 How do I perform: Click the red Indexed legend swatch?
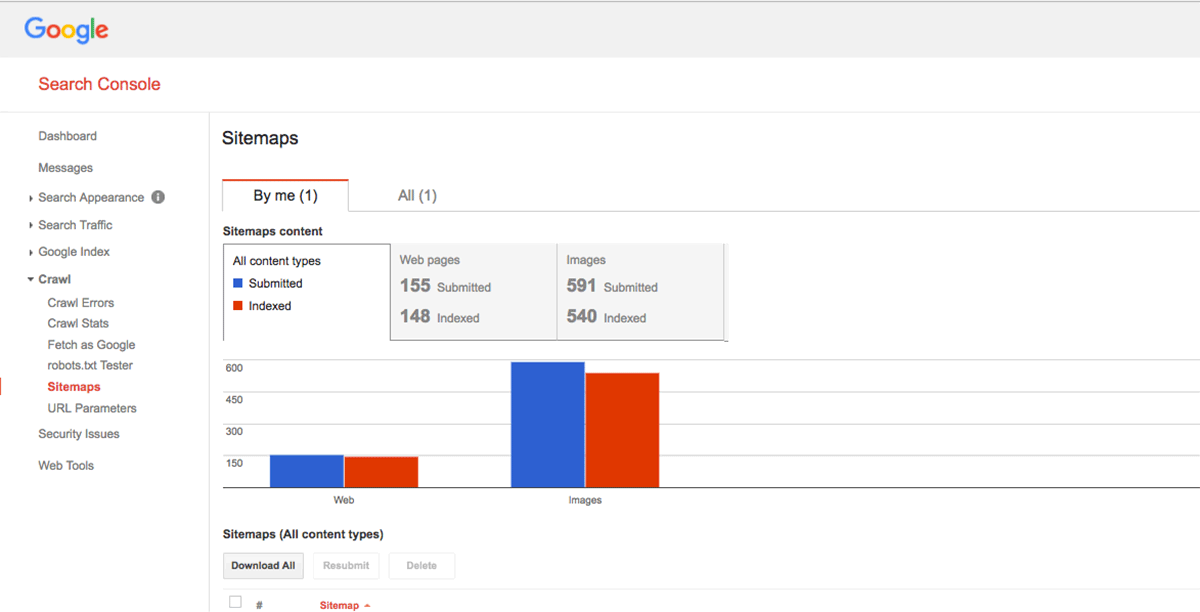click(x=238, y=306)
